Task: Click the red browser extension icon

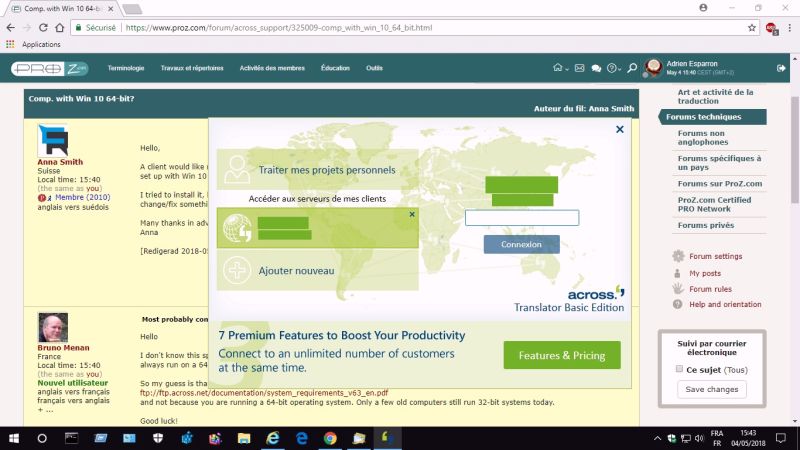Action: (x=771, y=28)
